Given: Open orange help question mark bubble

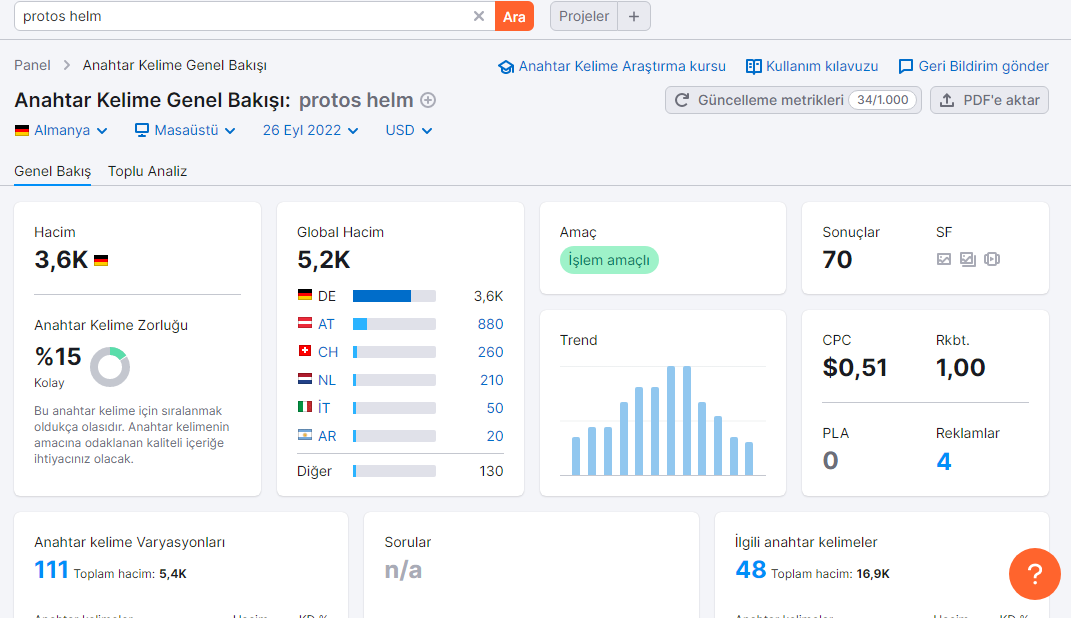Looking at the screenshot, I should pyautogui.click(x=1035, y=574).
